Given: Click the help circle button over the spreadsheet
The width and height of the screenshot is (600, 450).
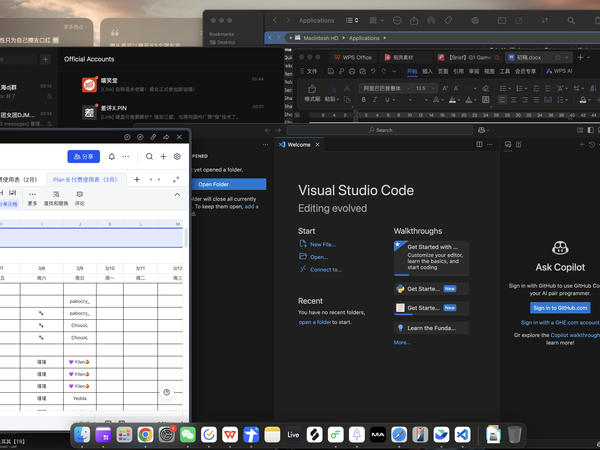Looking at the screenshot, I should pyautogui.click(x=166, y=392).
